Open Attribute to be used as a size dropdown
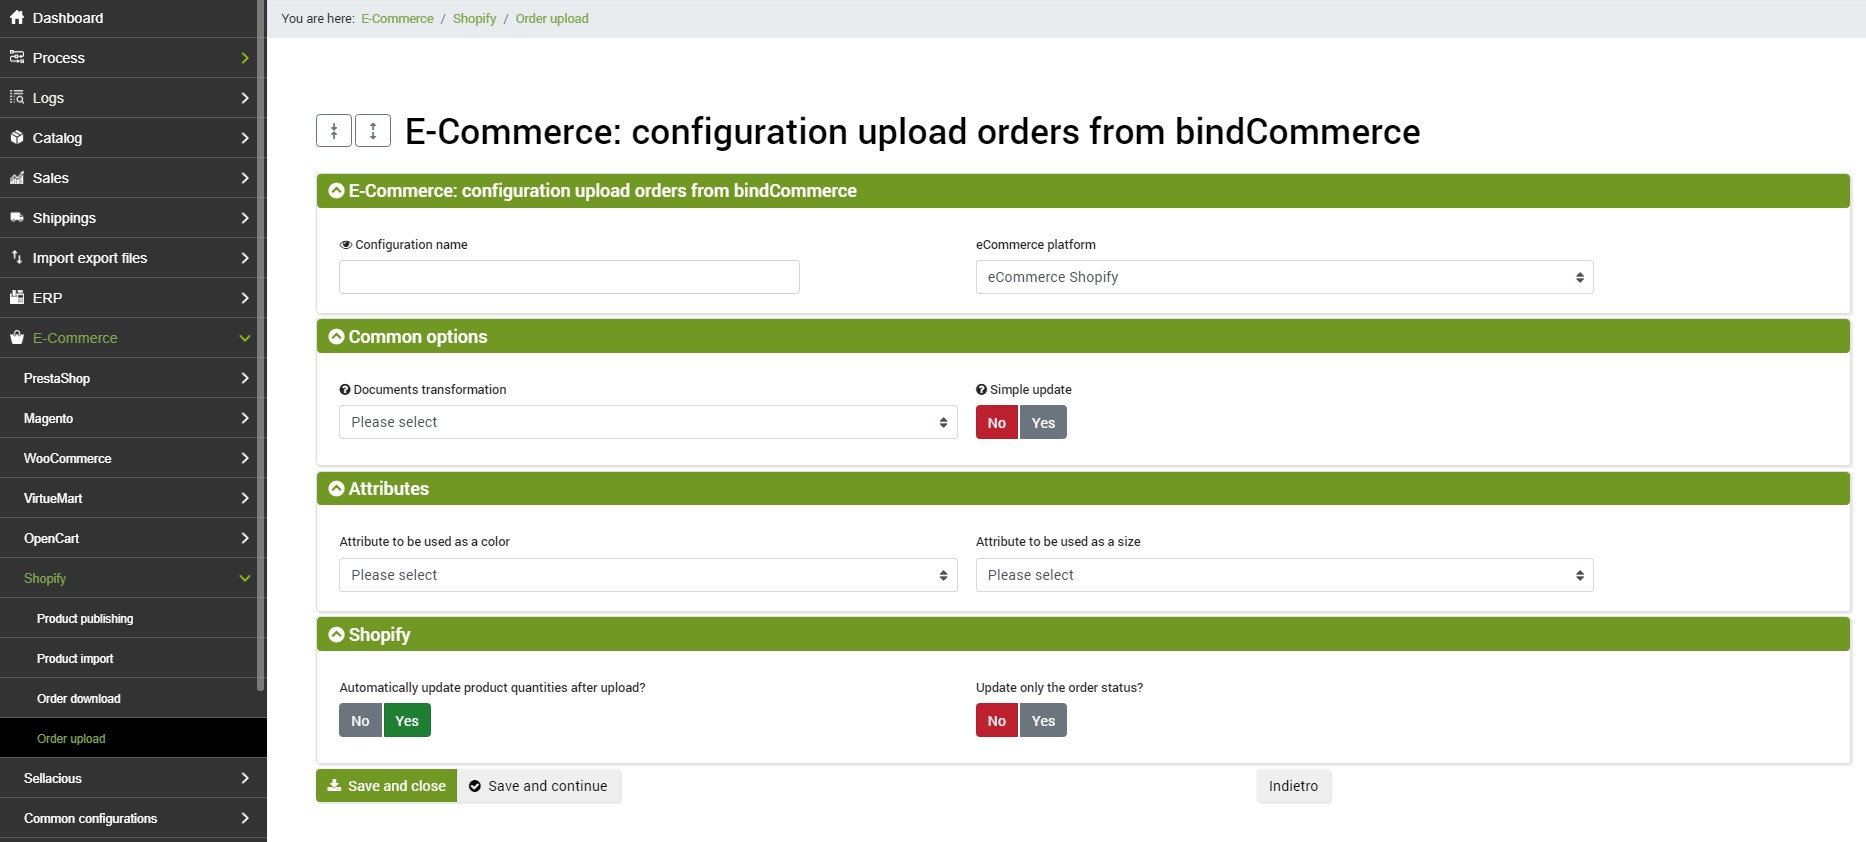 (1284, 575)
